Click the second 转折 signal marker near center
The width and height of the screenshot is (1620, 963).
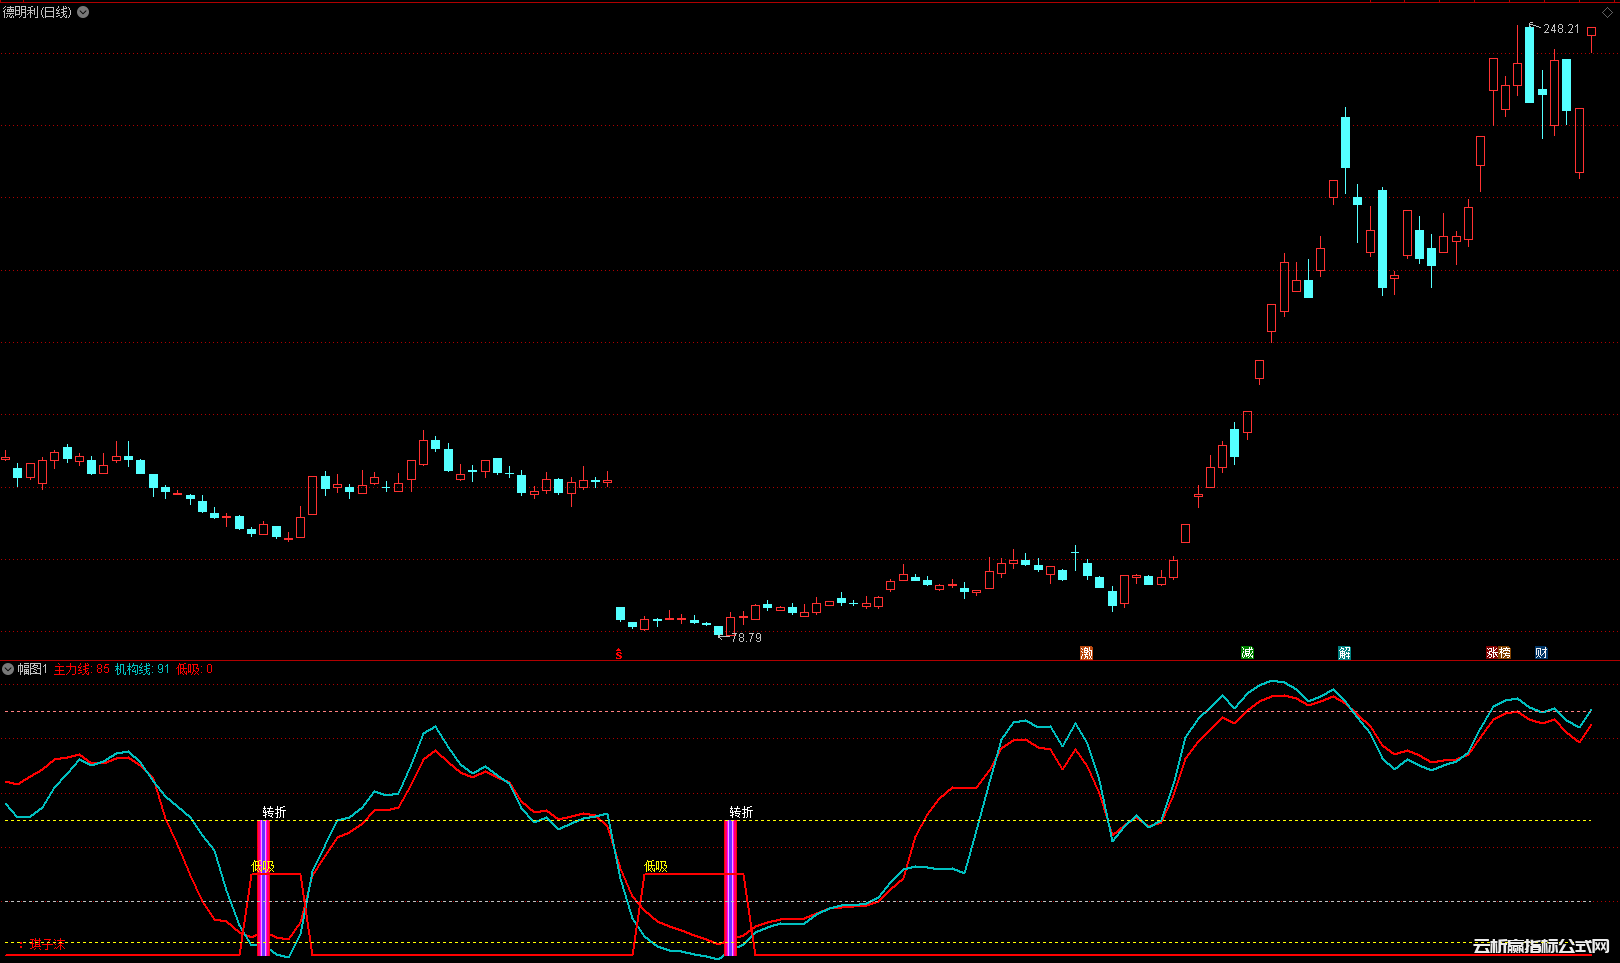(x=741, y=812)
